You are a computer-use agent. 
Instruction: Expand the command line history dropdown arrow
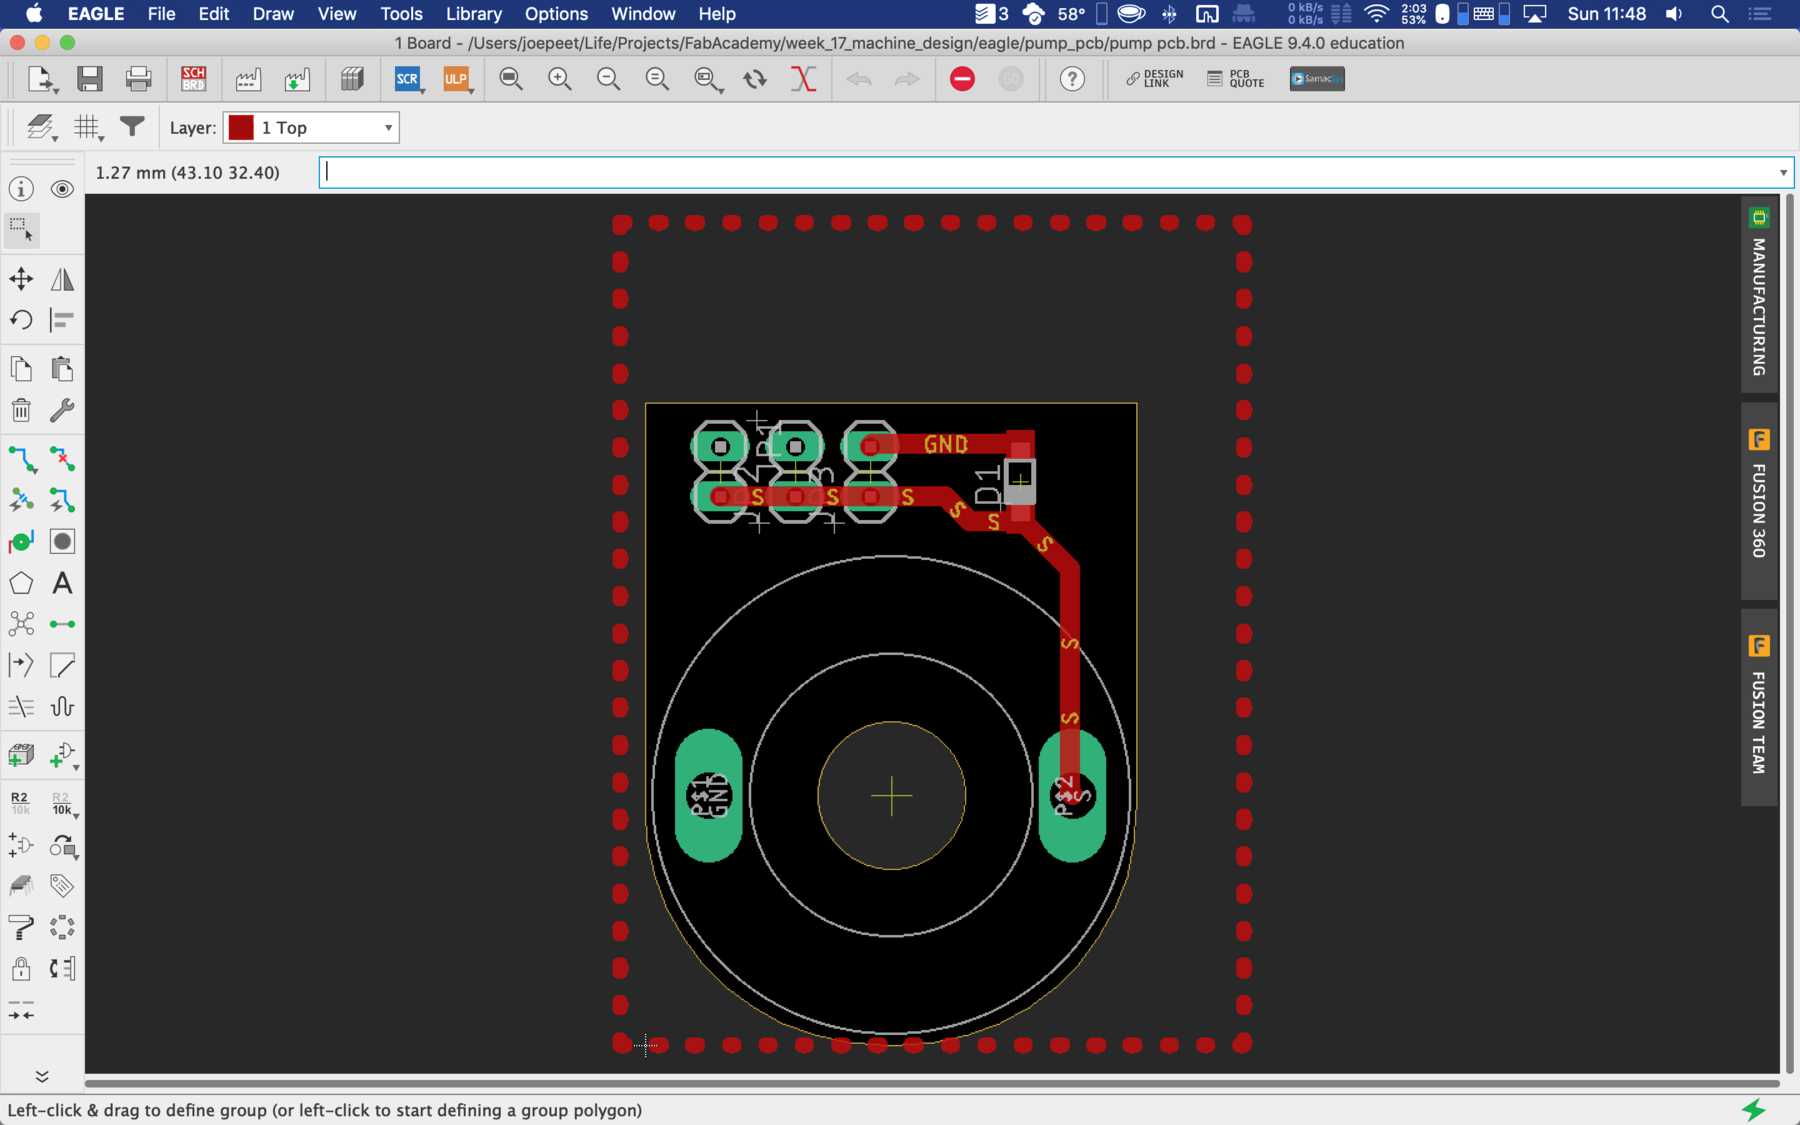pyautogui.click(x=1783, y=172)
